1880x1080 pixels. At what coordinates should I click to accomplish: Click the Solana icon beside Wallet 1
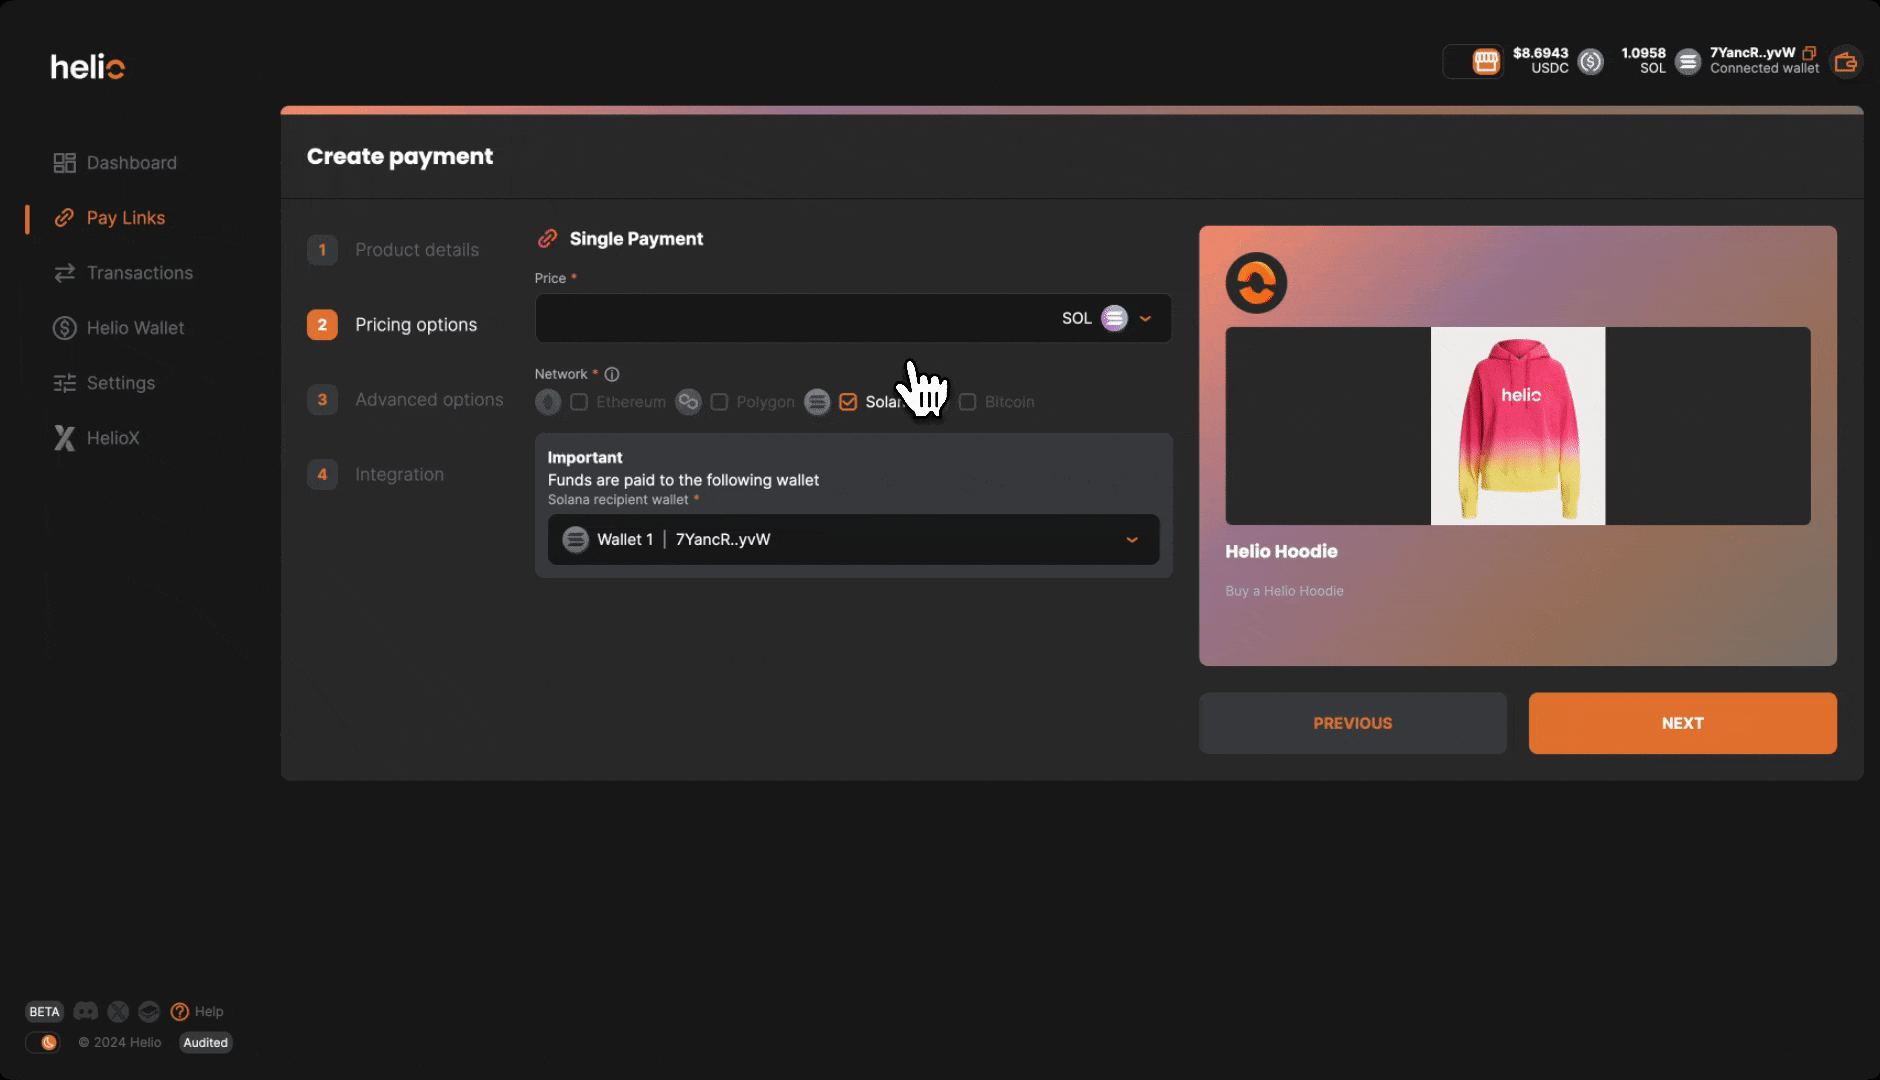pyautogui.click(x=575, y=539)
